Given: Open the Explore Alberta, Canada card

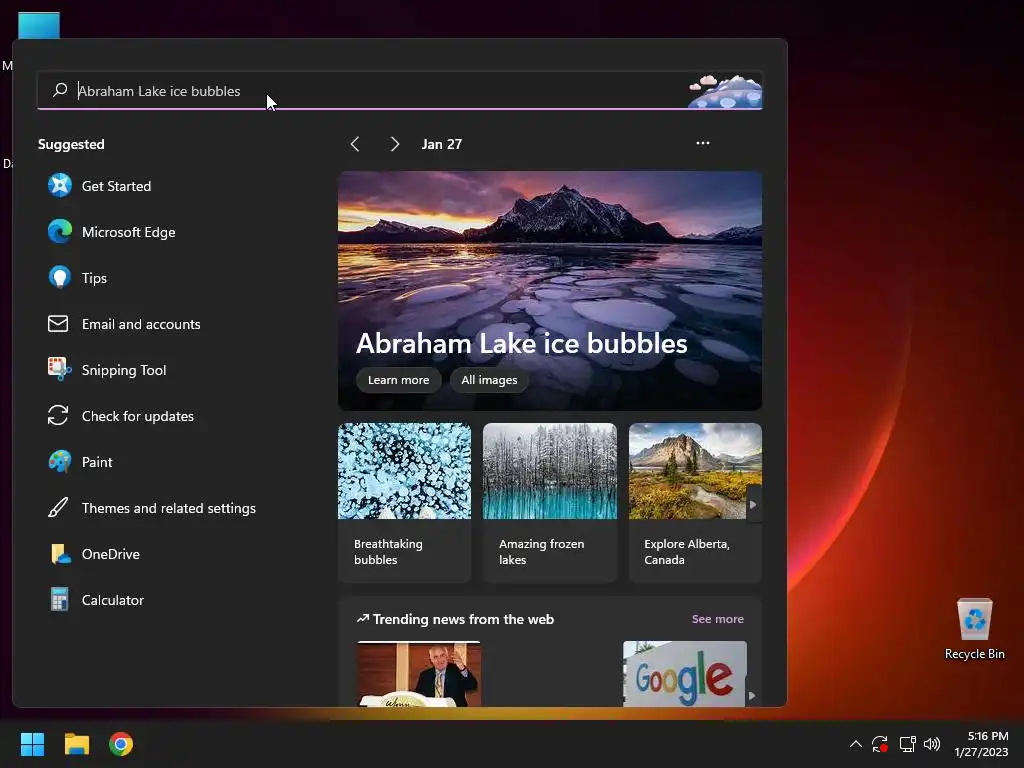Looking at the screenshot, I should click(x=695, y=502).
